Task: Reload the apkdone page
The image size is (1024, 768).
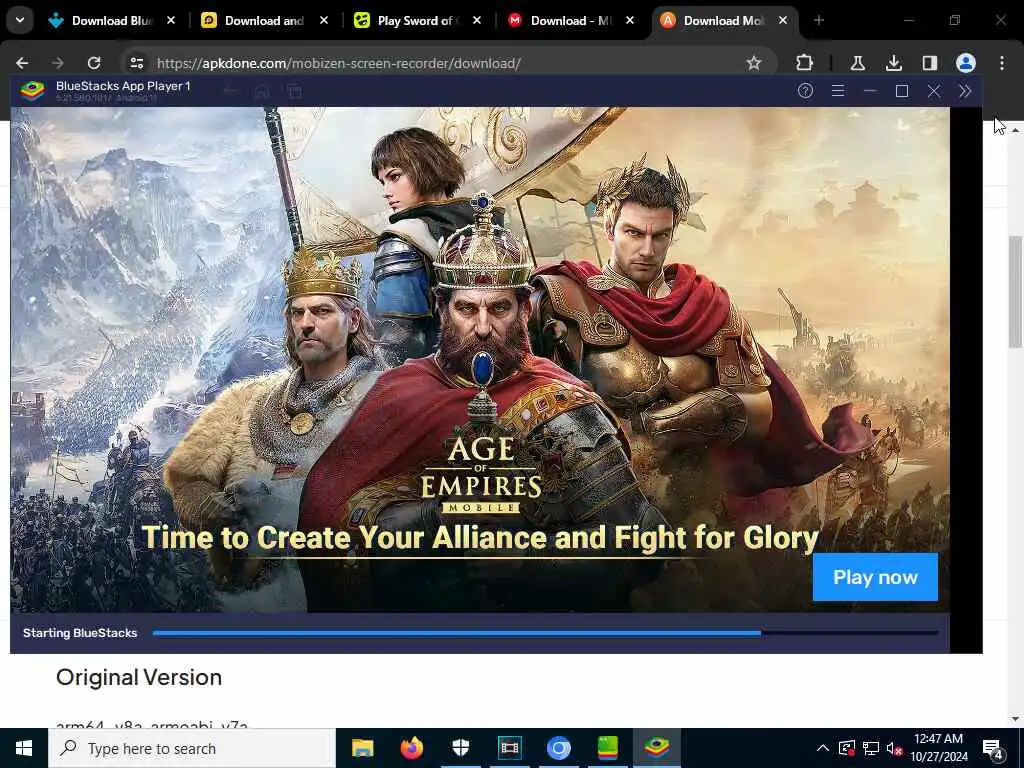Action: (94, 63)
